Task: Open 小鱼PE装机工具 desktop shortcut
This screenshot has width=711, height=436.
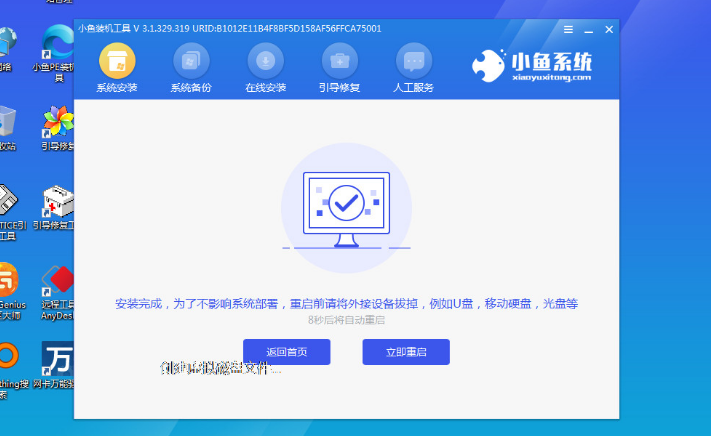Action: click(x=54, y=42)
